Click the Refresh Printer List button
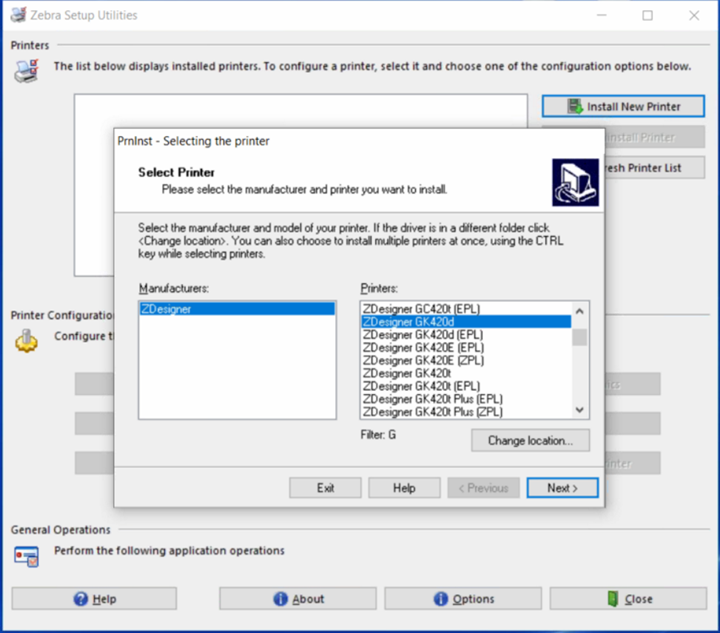 [654, 168]
